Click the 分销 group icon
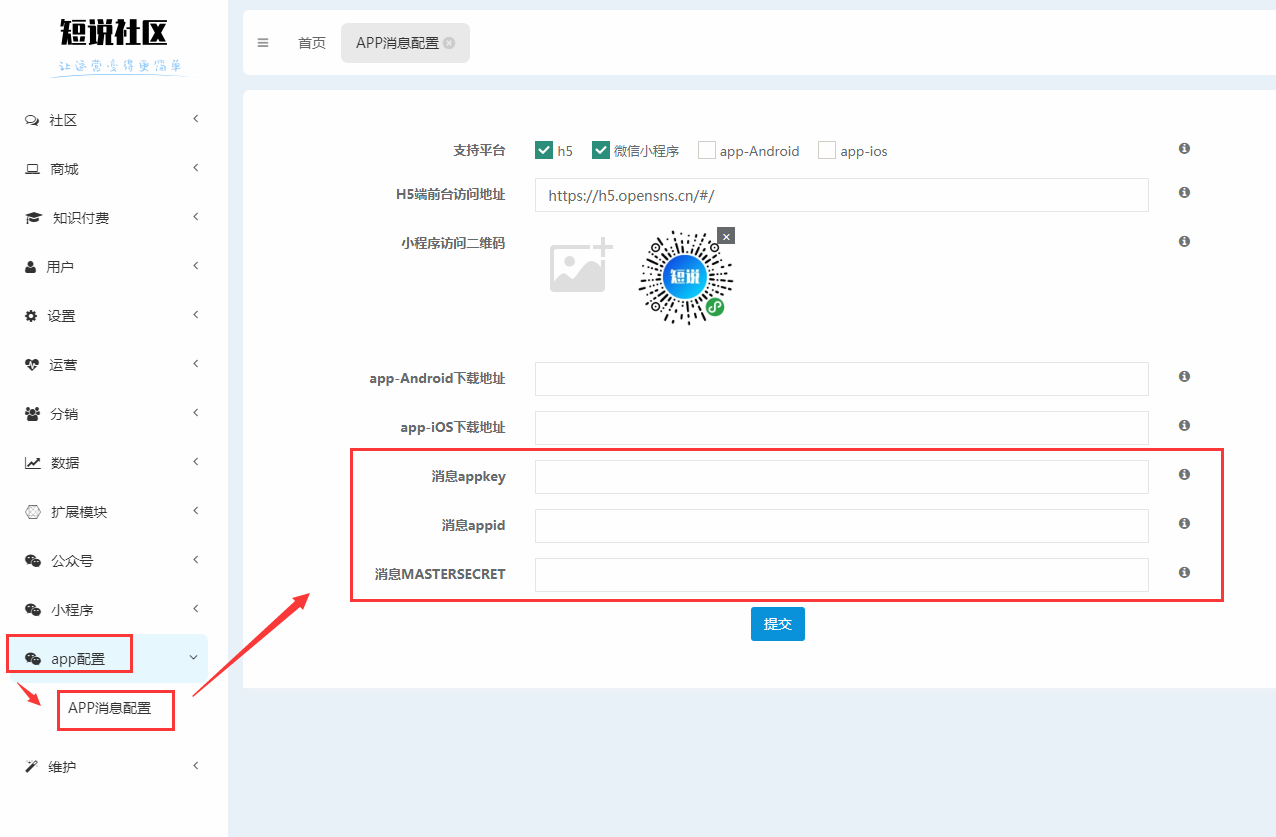The height and width of the screenshot is (837, 1276). (x=32, y=414)
